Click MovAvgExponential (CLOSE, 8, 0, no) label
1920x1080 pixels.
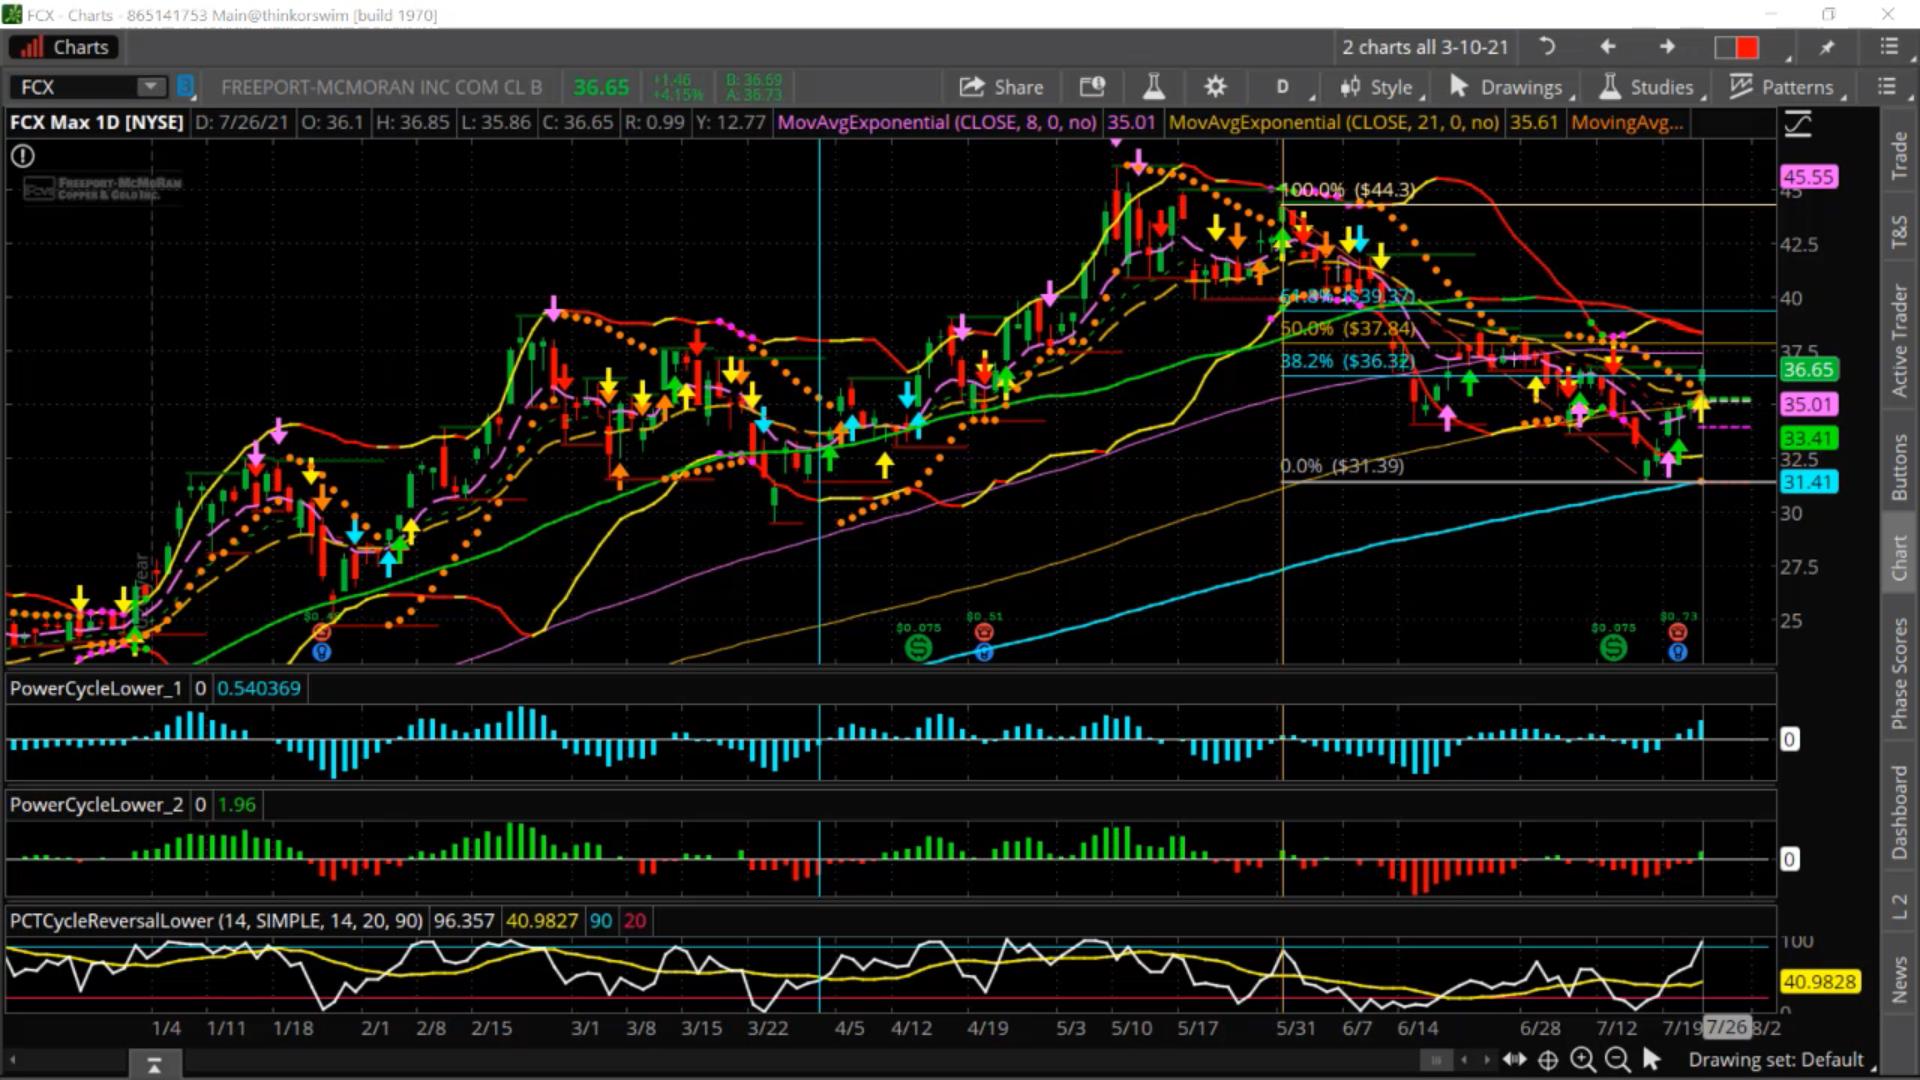coord(936,122)
